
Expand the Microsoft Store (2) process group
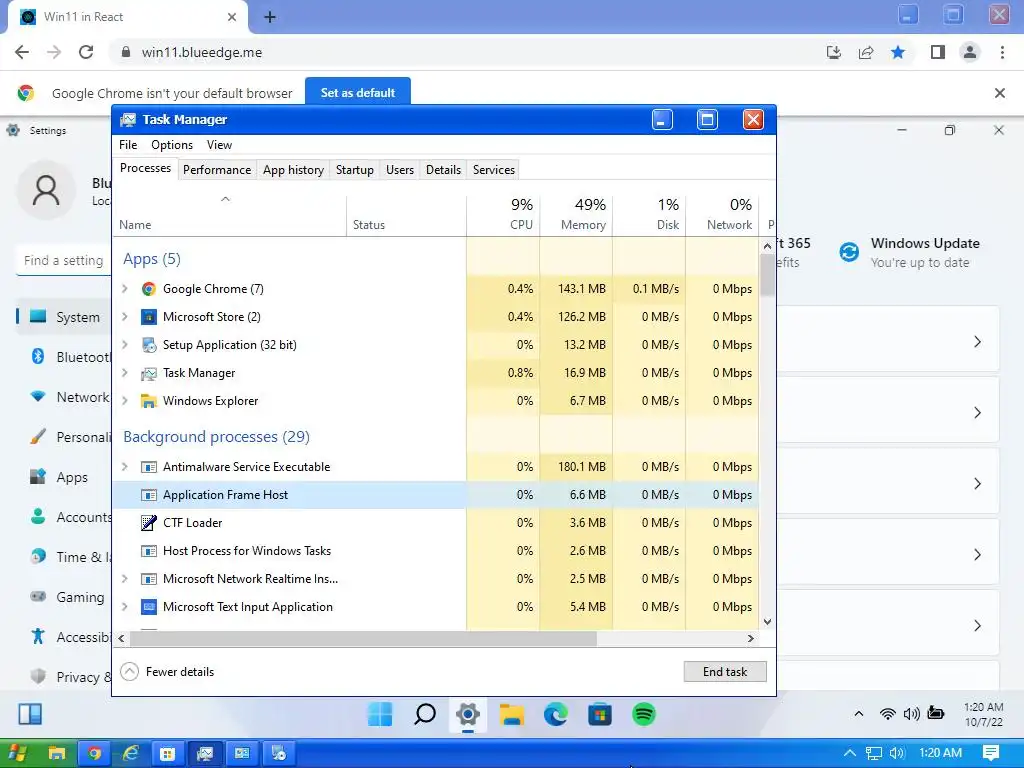click(125, 317)
